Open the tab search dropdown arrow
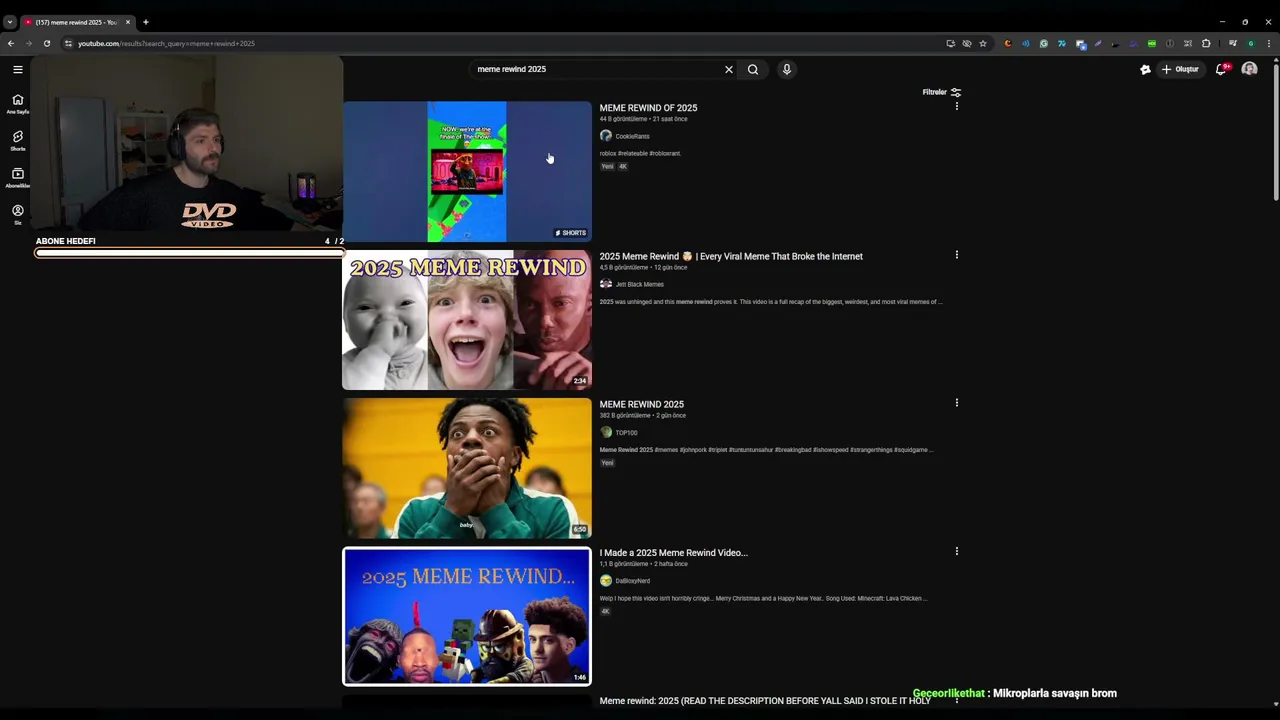 coord(9,21)
